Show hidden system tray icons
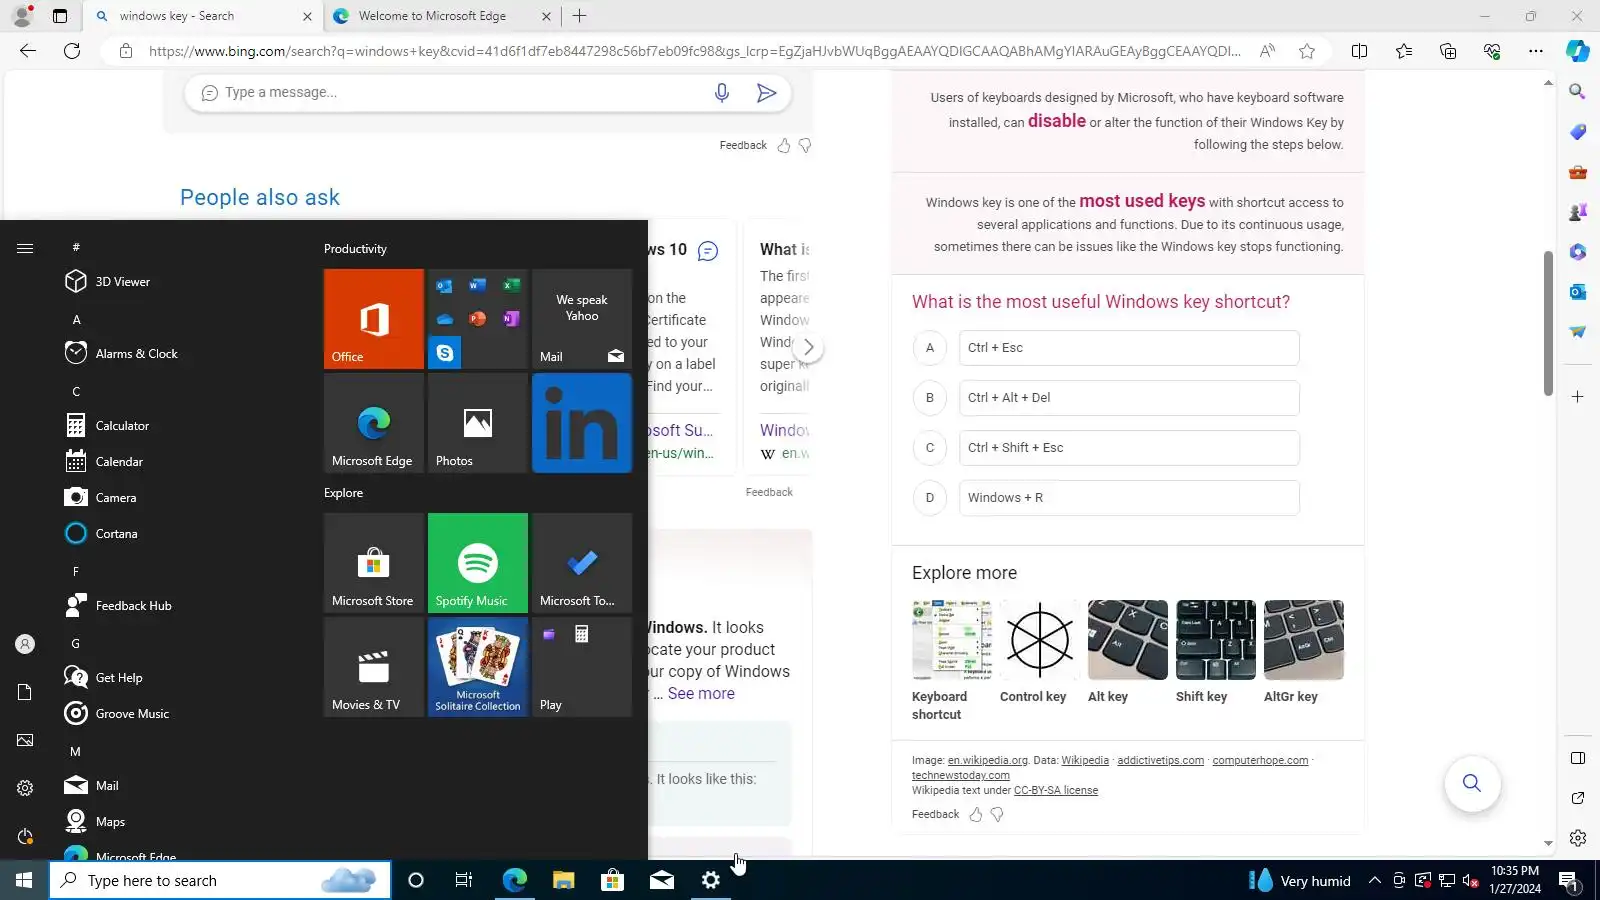1600x900 pixels. [1375, 880]
